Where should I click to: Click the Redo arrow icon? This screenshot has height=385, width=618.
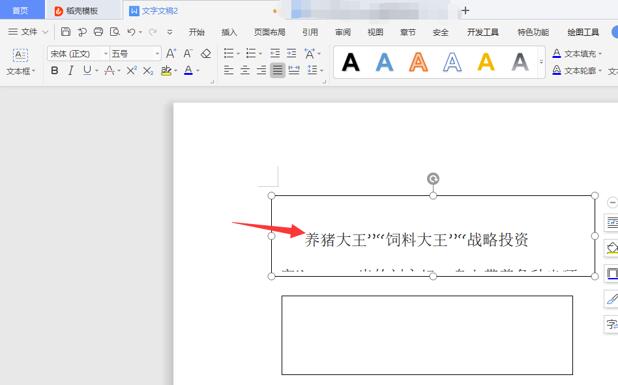(x=153, y=32)
